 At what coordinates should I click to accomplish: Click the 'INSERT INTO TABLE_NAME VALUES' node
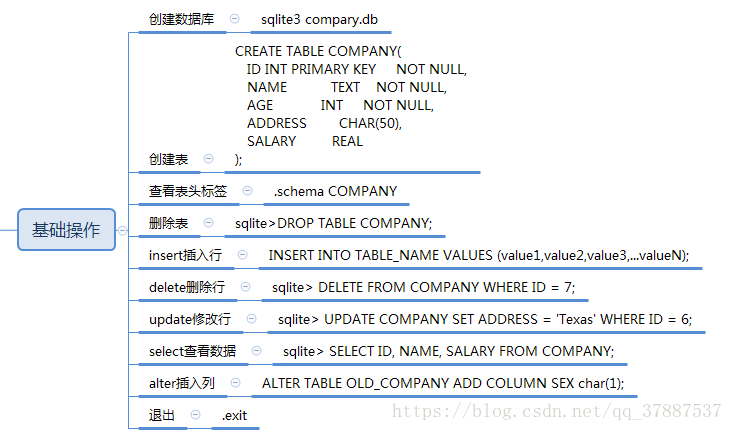(479, 255)
